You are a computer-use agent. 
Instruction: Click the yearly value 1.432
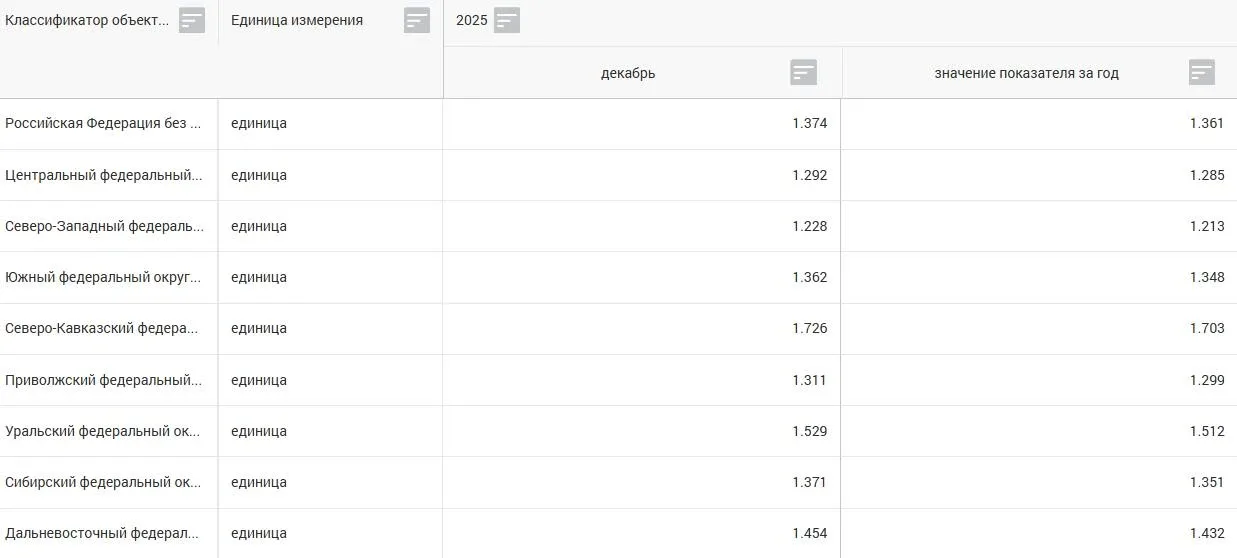click(x=1207, y=533)
